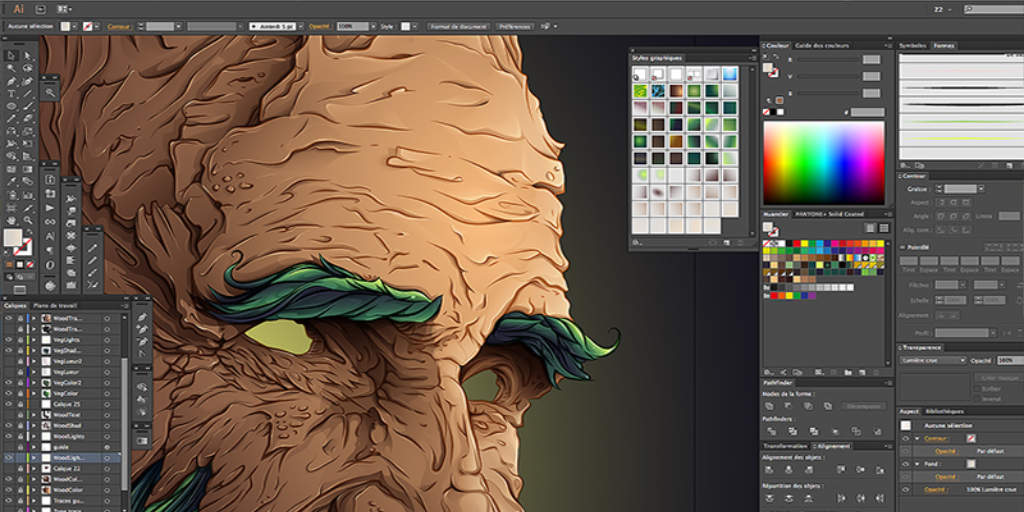The width and height of the screenshot is (1024, 512).
Task: Hide the VegLights layer
Action: tap(8, 339)
